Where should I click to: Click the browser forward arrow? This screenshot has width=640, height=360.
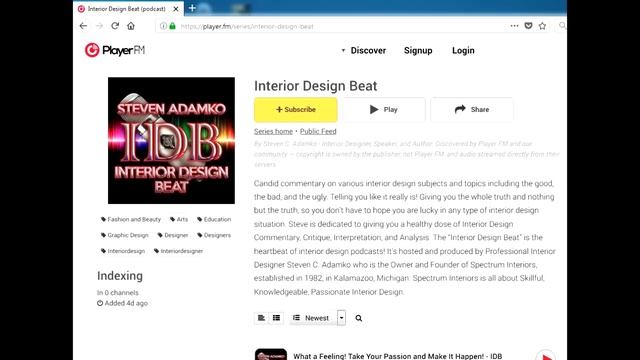coord(99,26)
